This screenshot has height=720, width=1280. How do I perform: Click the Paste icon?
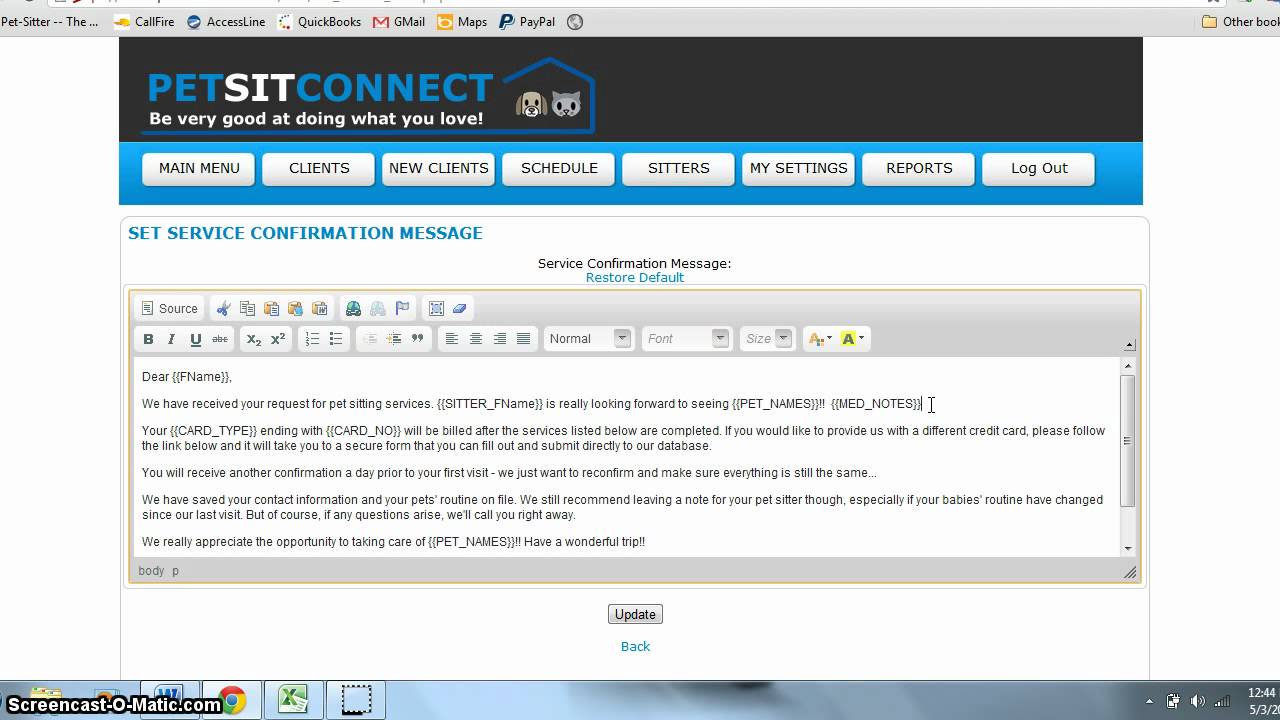coord(272,309)
